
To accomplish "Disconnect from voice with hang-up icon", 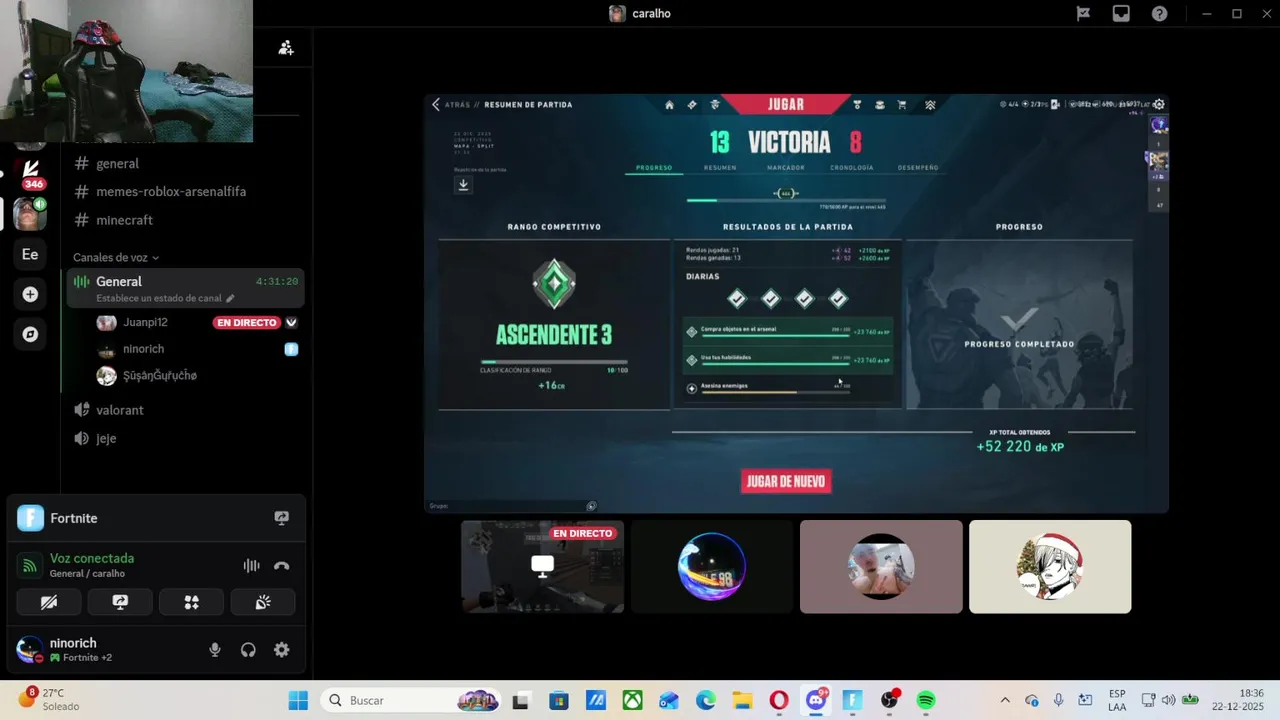I will pyautogui.click(x=282, y=566).
